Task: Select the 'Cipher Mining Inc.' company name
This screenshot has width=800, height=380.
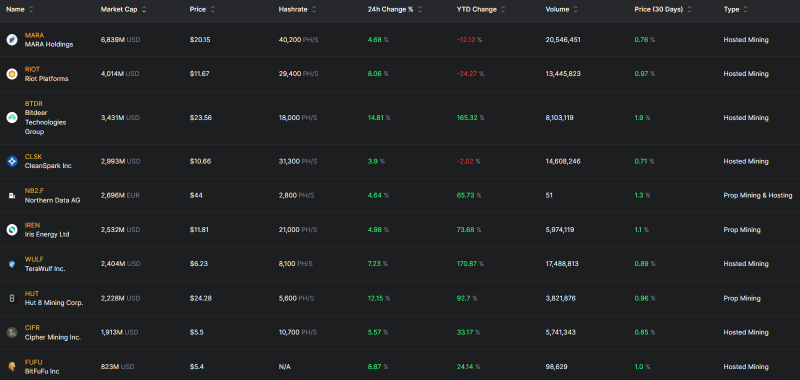Action: (53, 337)
